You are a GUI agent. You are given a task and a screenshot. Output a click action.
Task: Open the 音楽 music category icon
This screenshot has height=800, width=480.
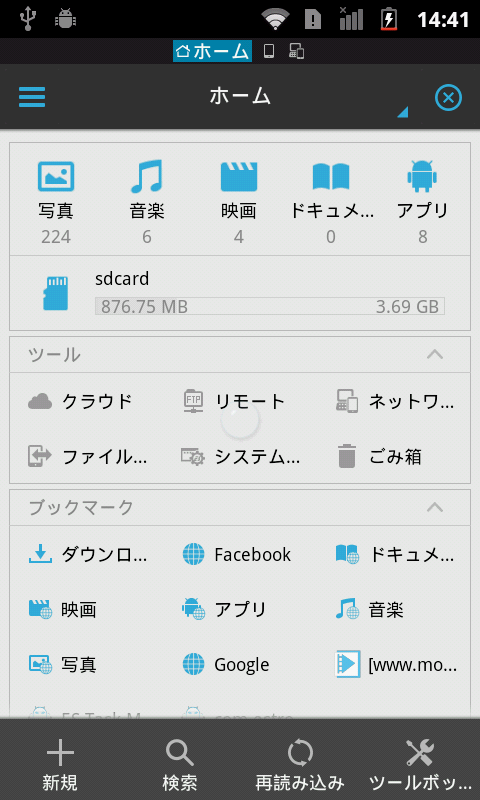coord(147,177)
